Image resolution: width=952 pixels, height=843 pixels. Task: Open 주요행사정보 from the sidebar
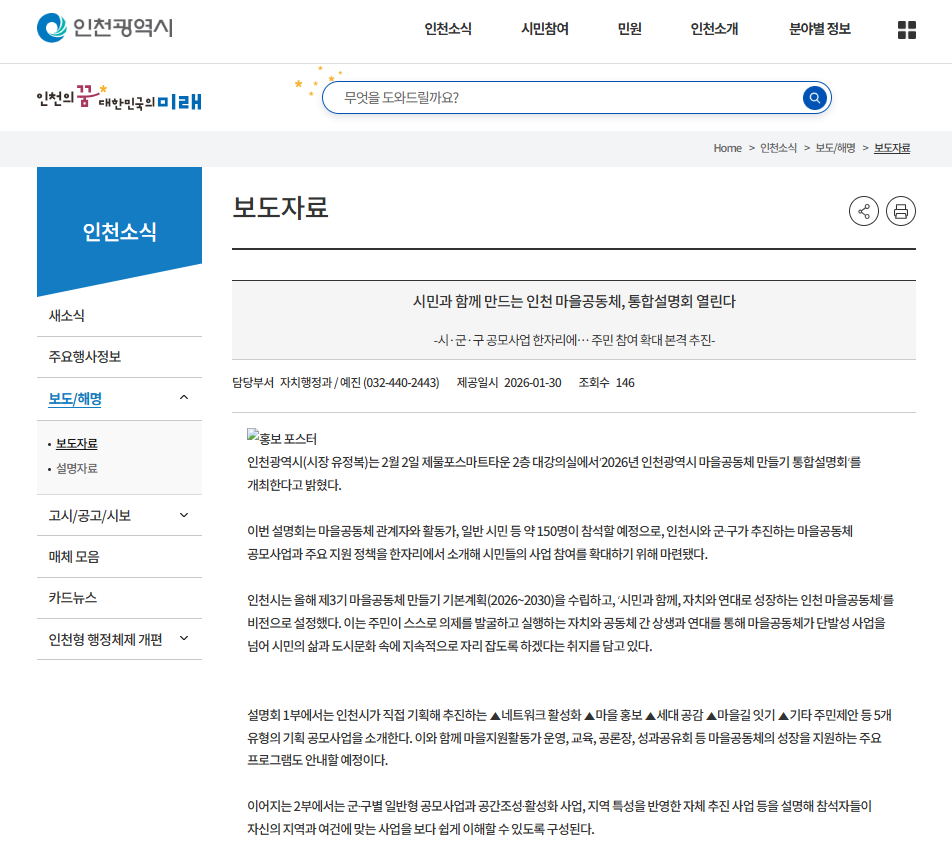click(85, 357)
